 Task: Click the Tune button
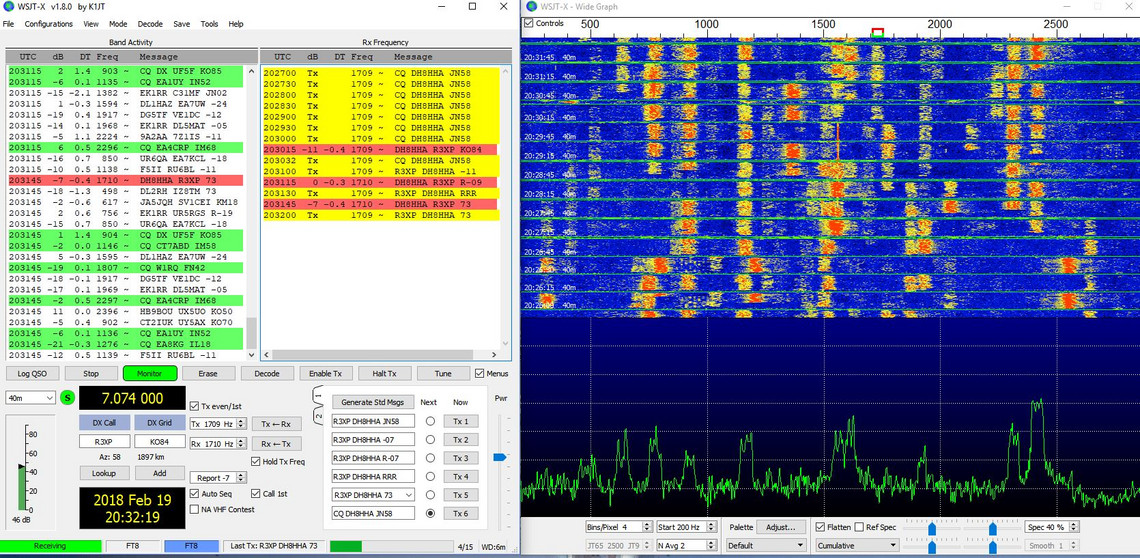(x=443, y=373)
